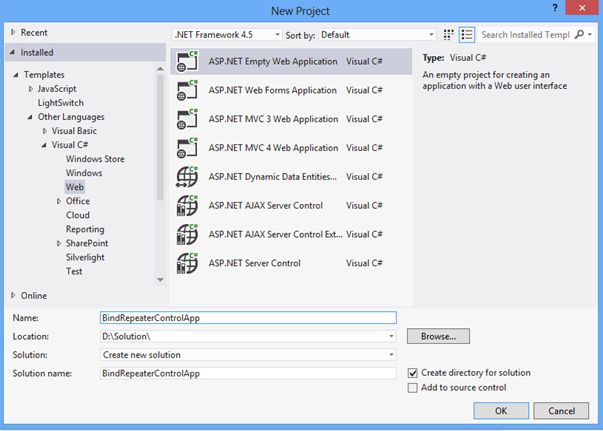Select the Silverlight template category

click(85, 257)
